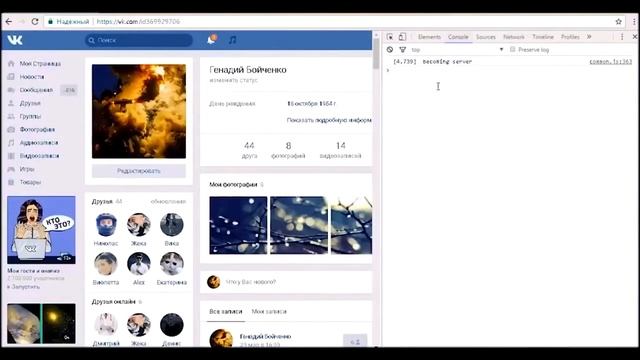Image resolution: width=640 pixels, height=360 pixels.
Task: Open first photo in Мои фотографии
Action: point(238,225)
